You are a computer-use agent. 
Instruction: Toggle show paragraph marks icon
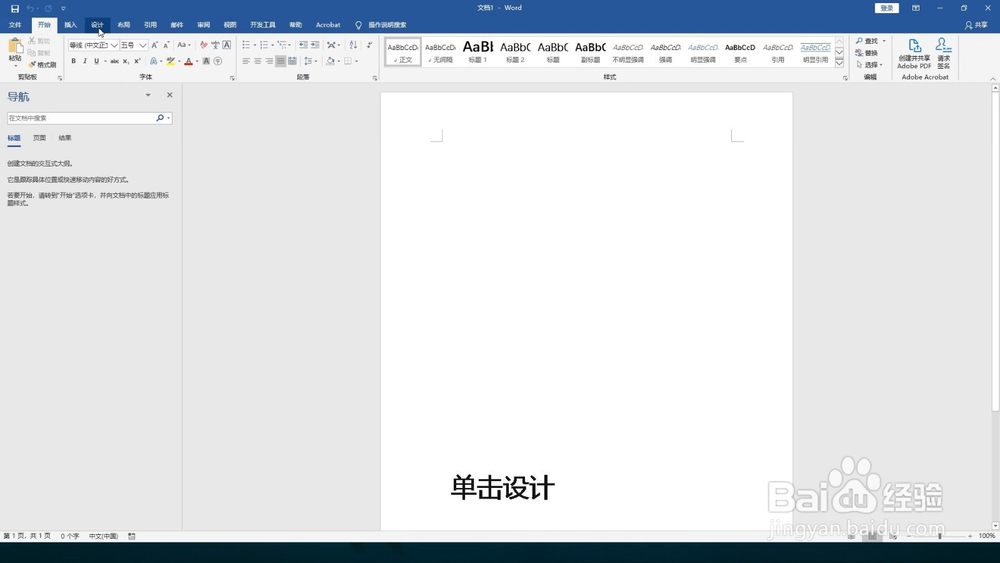click(x=369, y=45)
